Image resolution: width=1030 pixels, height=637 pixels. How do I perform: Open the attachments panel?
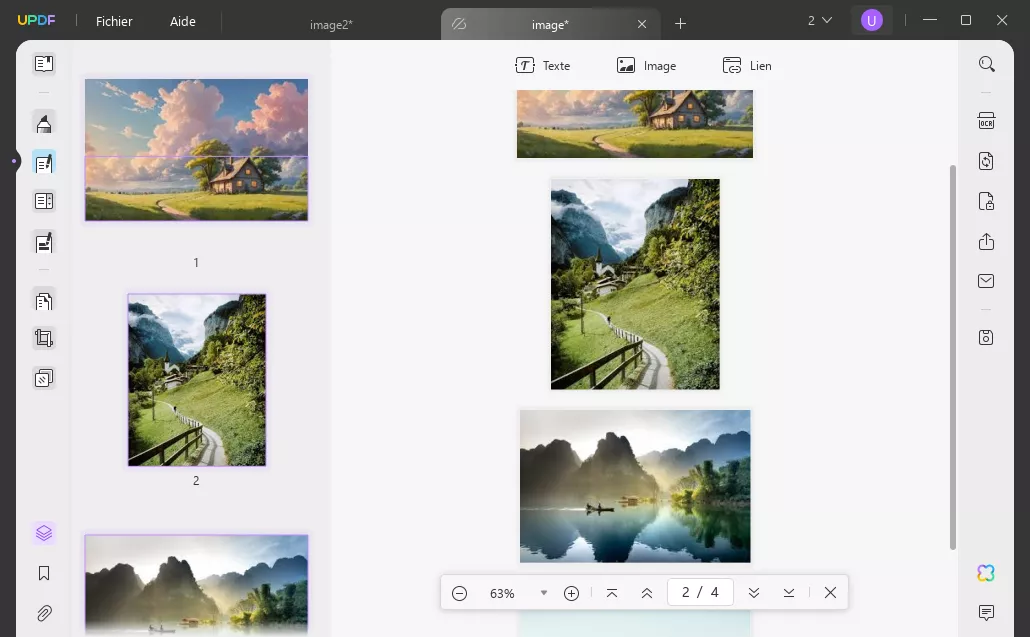click(44, 612)
